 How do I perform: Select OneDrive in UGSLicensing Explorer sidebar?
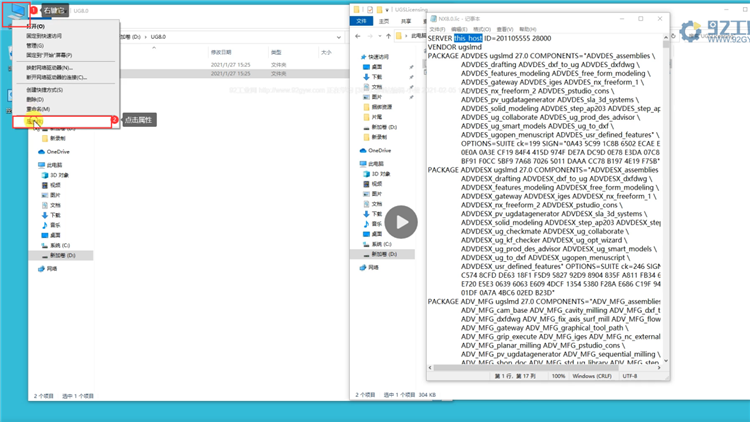point(375,150)
